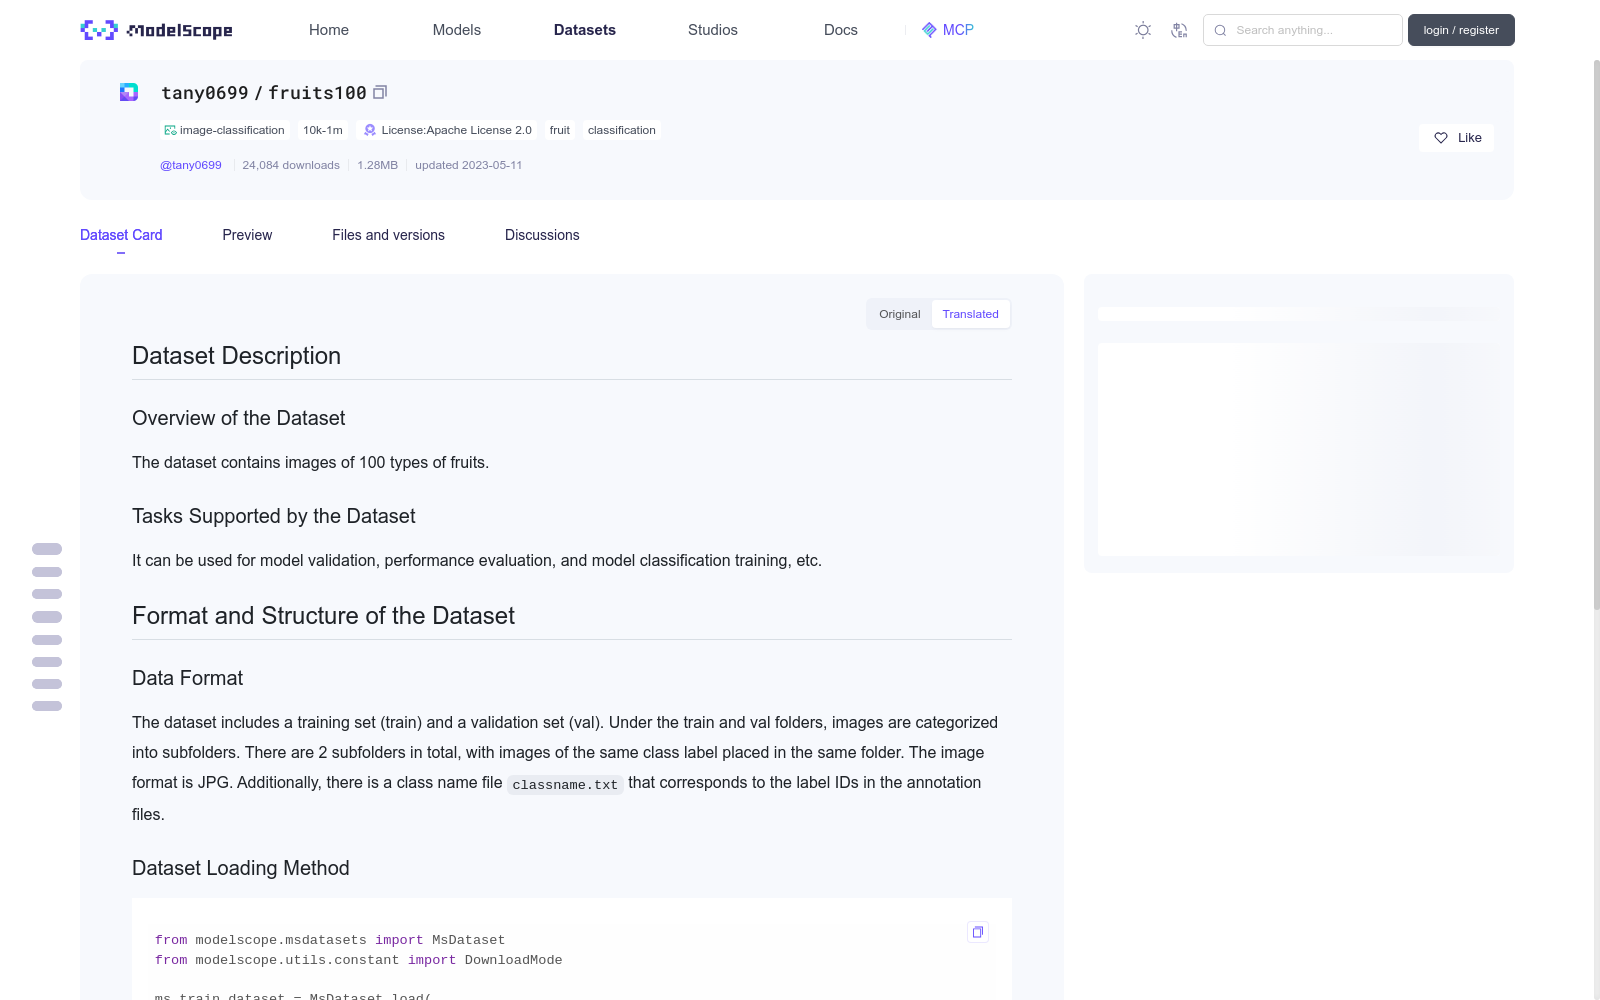The width and height of the screenshot is (1600, 1000).
Task: Click the code line importing DownloadMode
Action: [x=358, y=960]
